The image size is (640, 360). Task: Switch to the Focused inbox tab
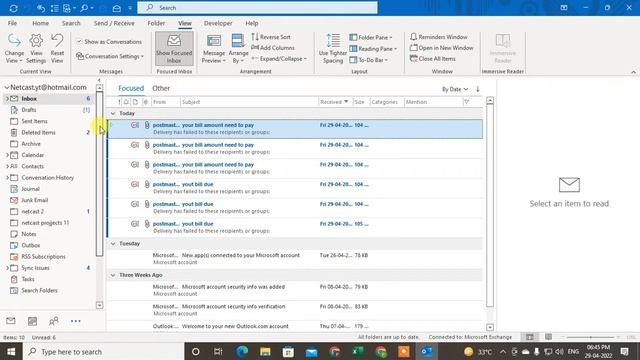pyautogui.click(x=131, y=88)
